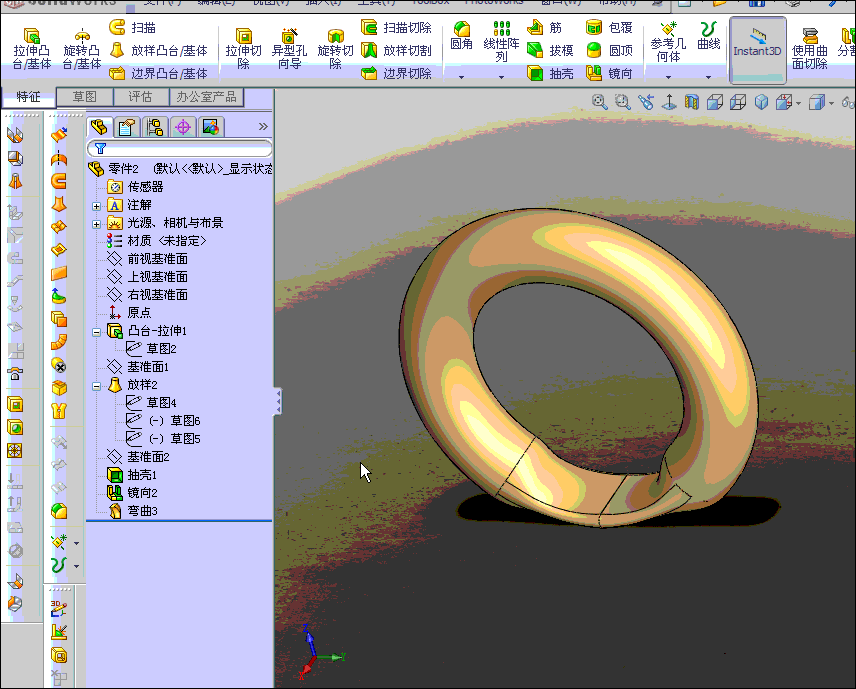Click the panel collapse handle on splitter
This screenshot has width=856, height=689.
click(278, 402)
